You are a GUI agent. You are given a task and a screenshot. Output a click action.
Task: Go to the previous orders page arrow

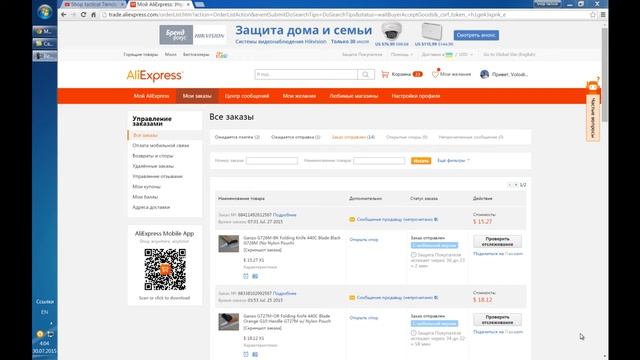click(x=509, y=185)
